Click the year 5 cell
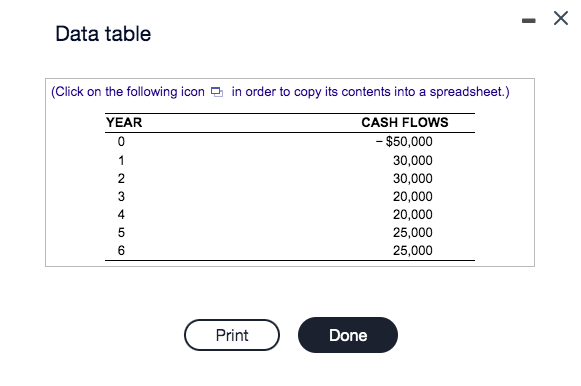The image size is (581, 386). click(x=121, y=233)
